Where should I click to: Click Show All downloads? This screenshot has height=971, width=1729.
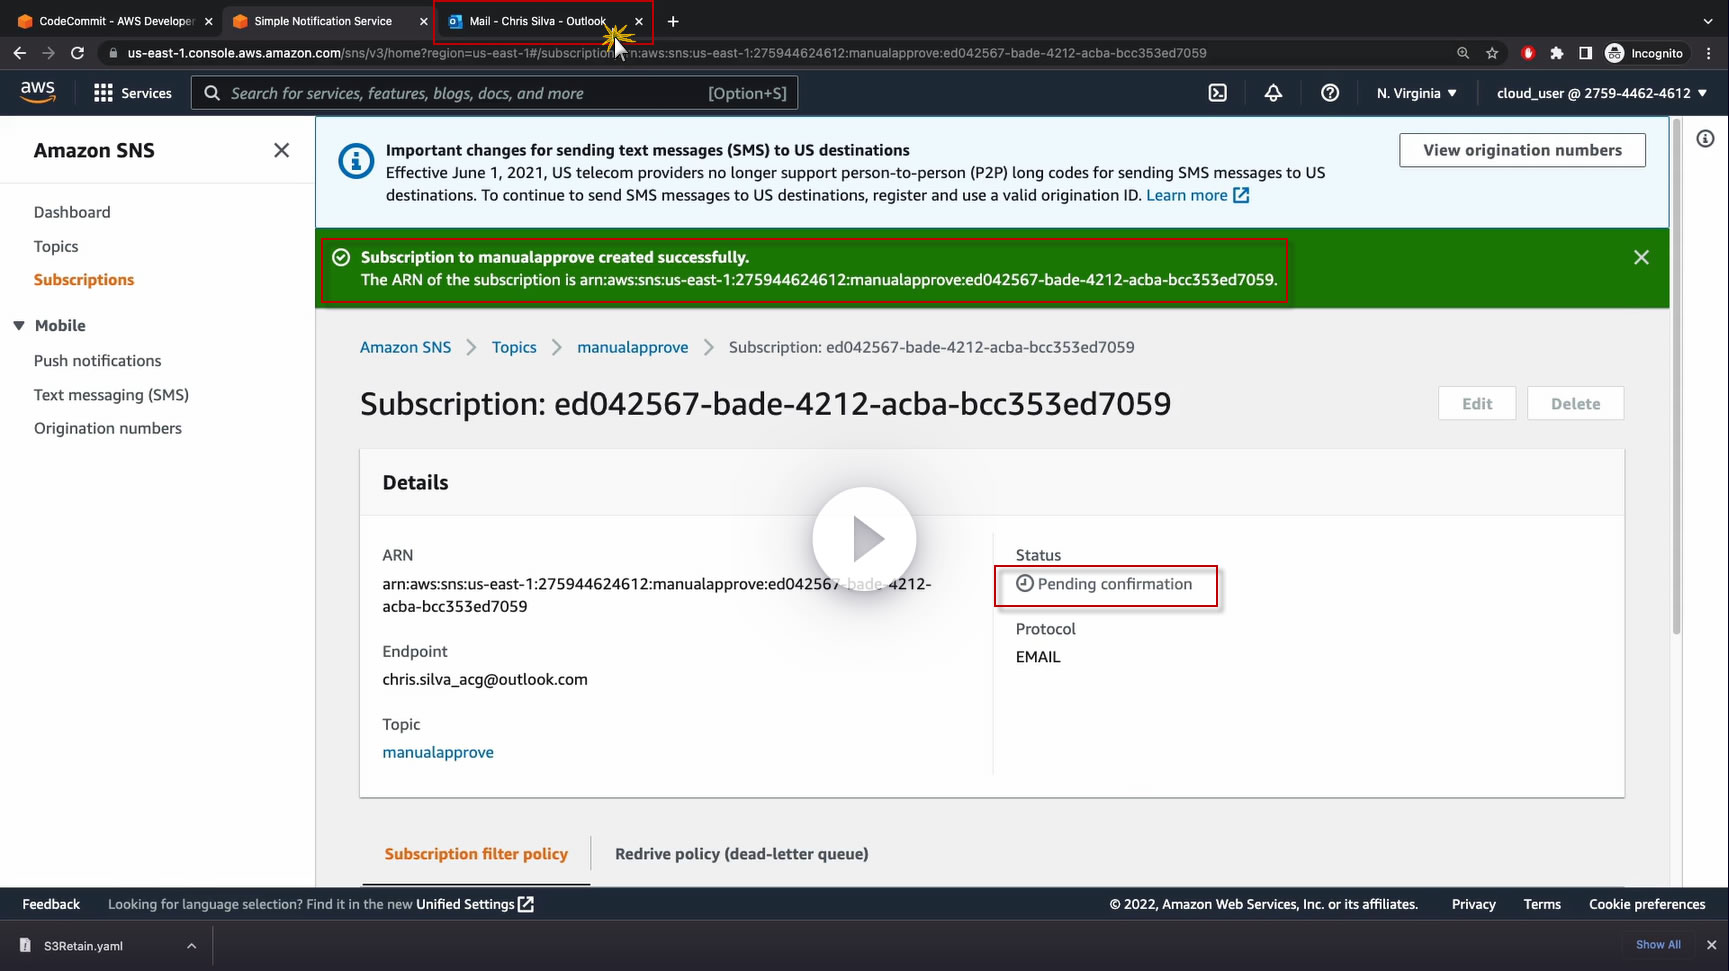point(1658,945)
